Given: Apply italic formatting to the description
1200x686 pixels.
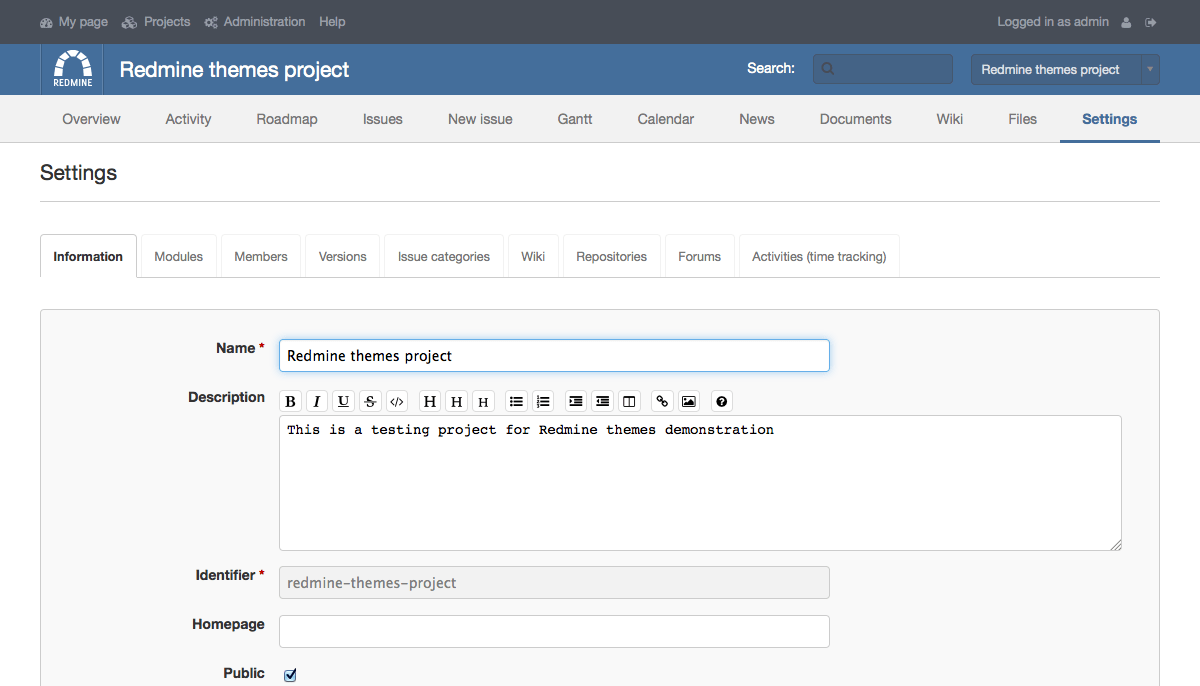Looking at the screenshot, I should [x=317, y=401].
